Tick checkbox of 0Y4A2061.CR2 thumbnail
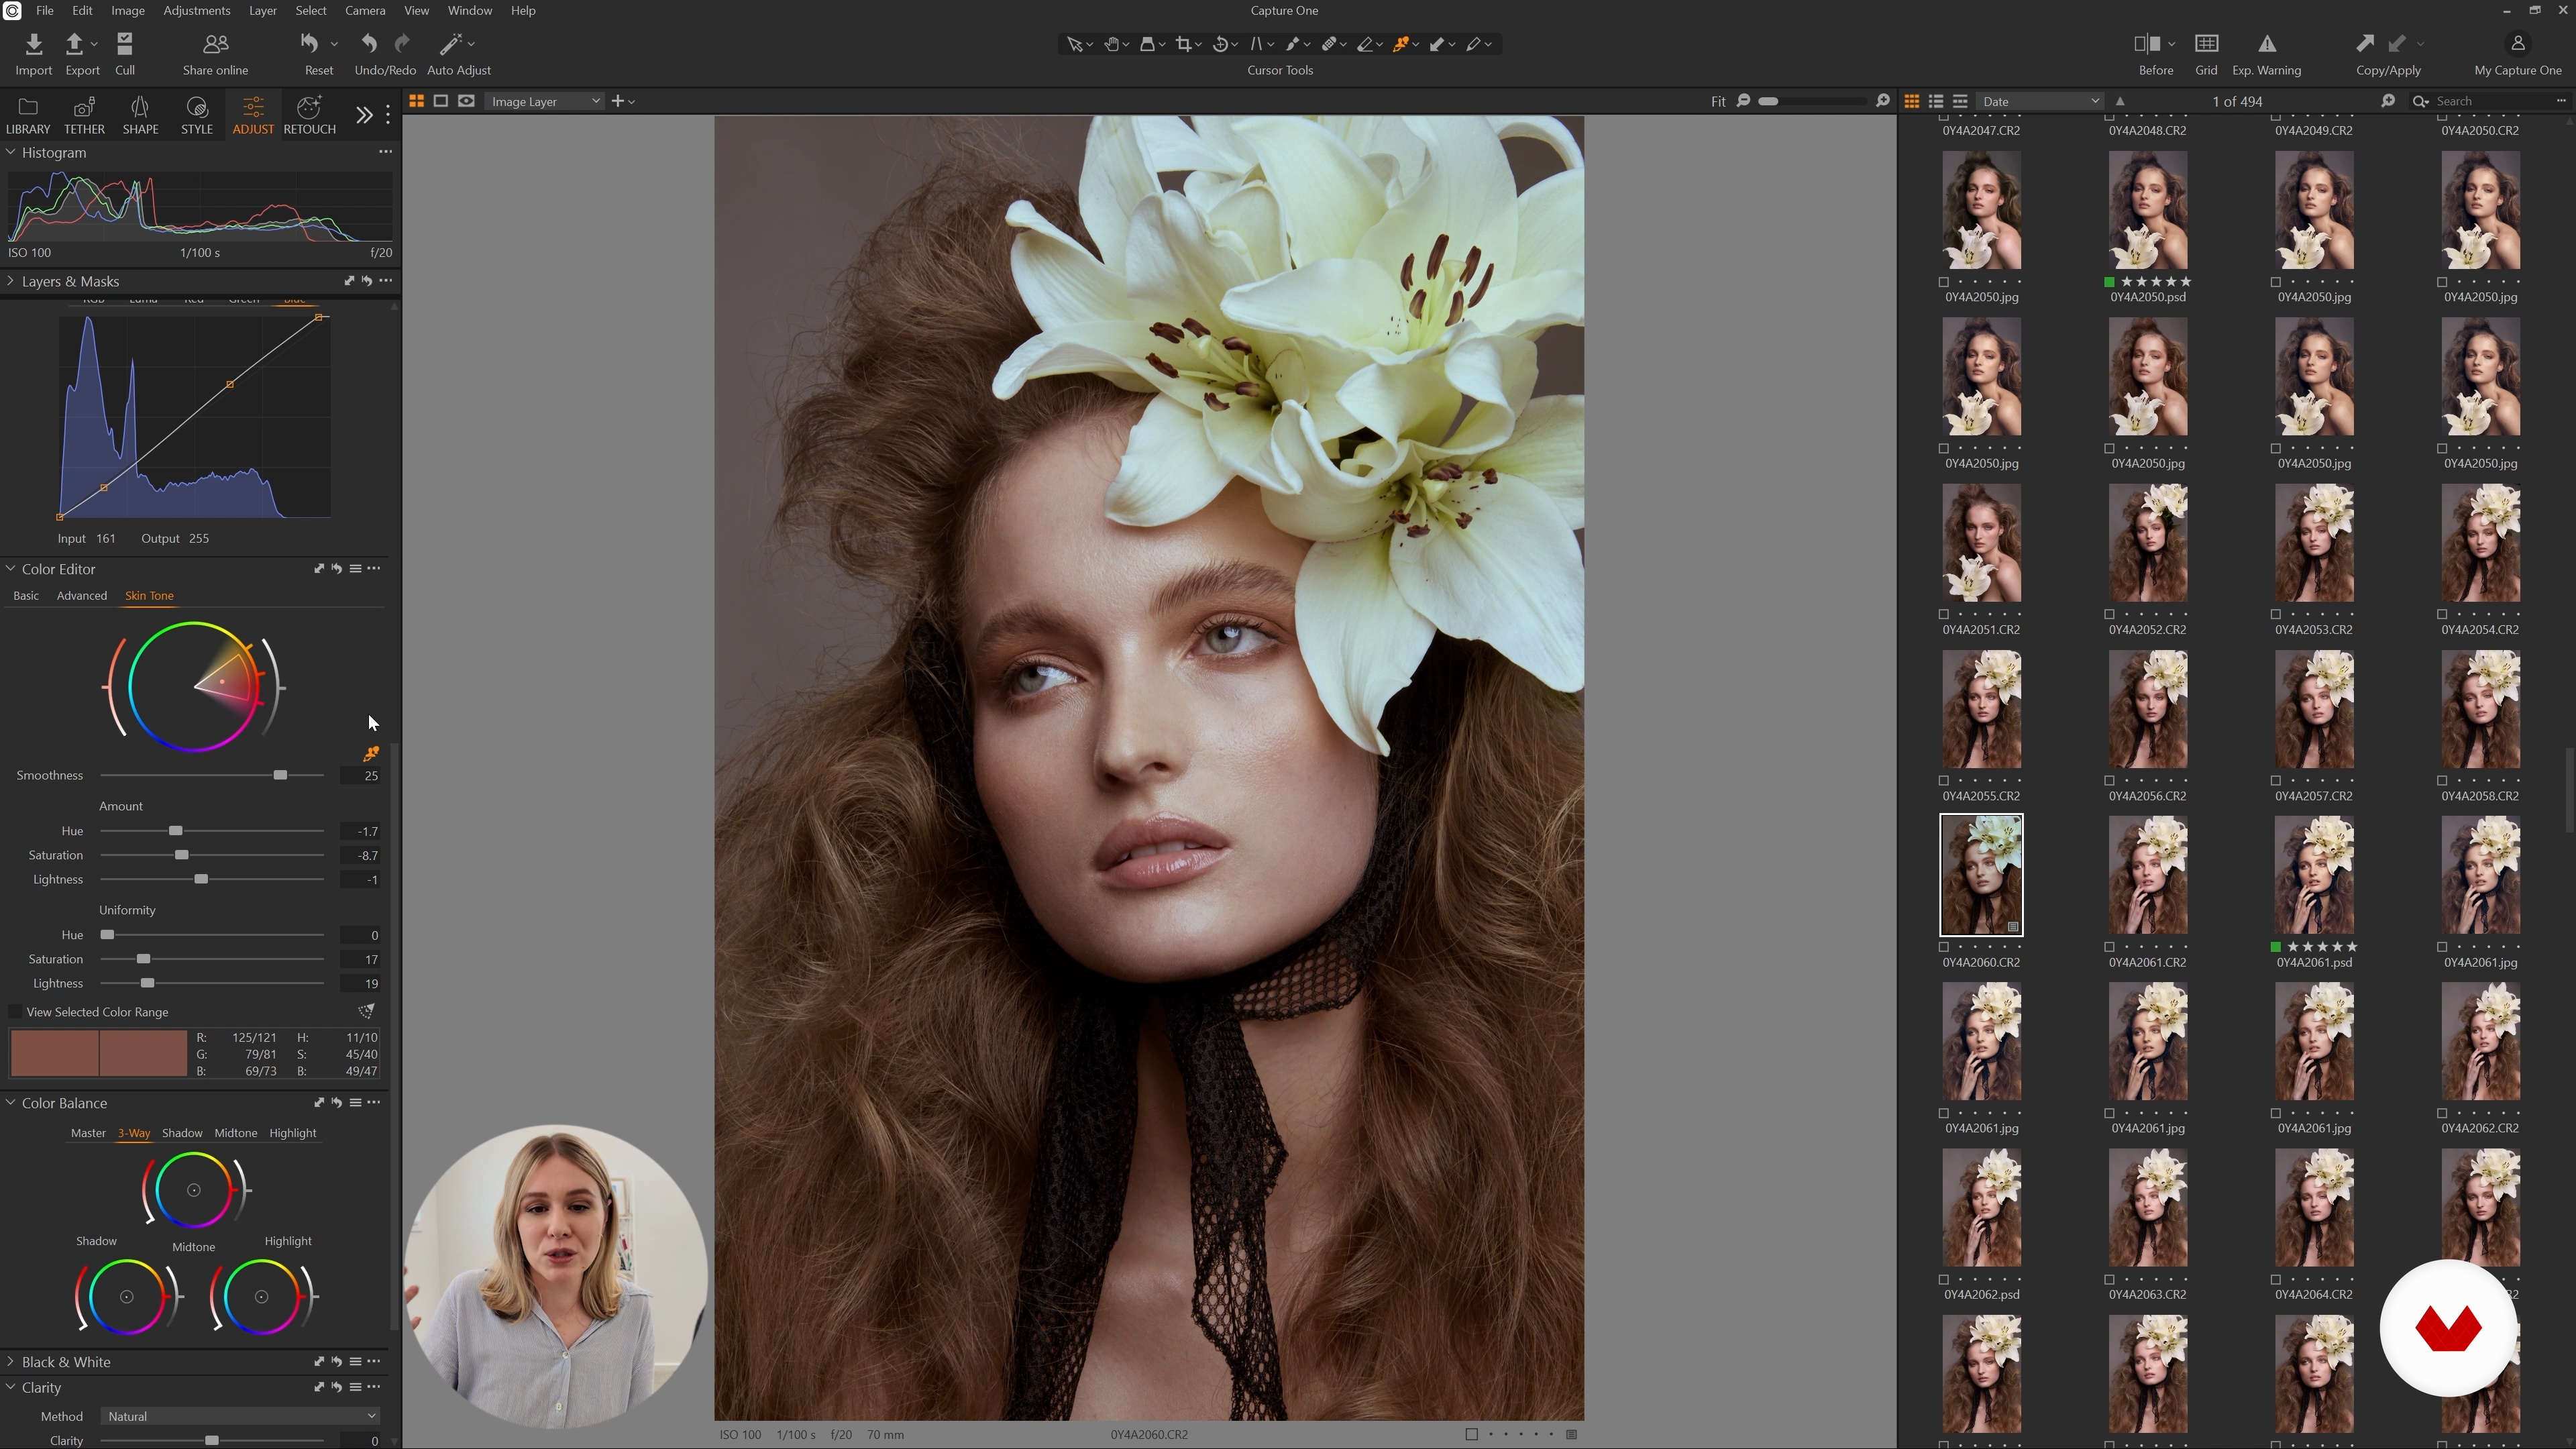The width and height of the screenshot is (2576, 1449). click(x=2110, y=947)
